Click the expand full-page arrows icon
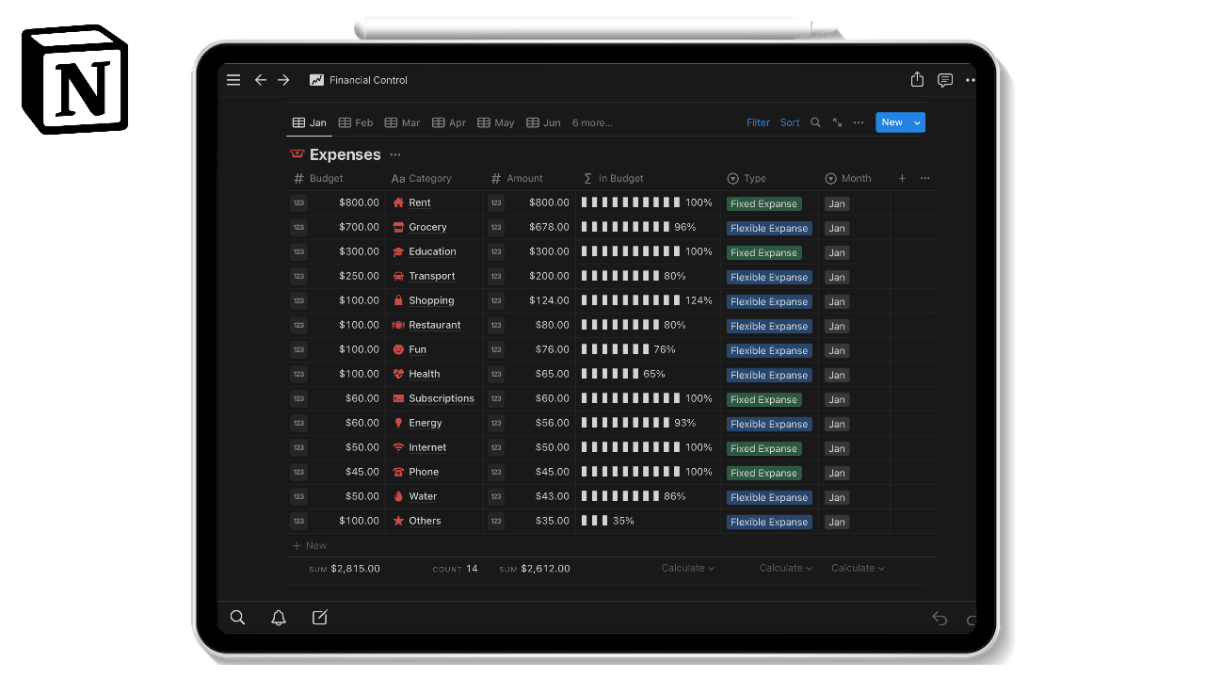Viewport: 1205px width, 678px height. tap(837, 122)
